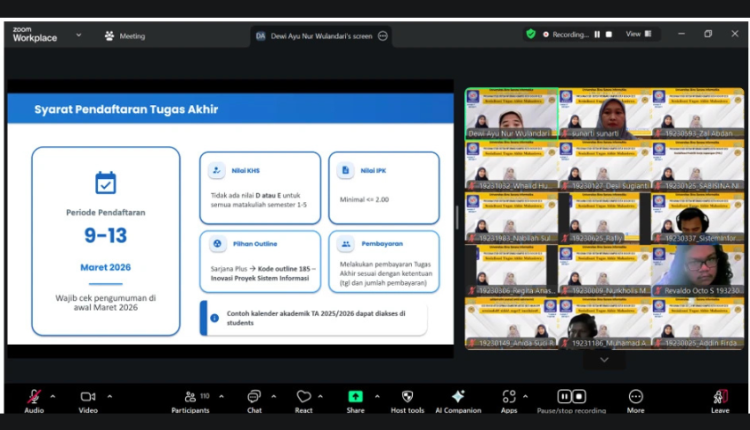Viewport: 750px width, 430px height.
Task: Stop recording in bottom toolbar
Action: pyautogui.click(x=579, y=397)
